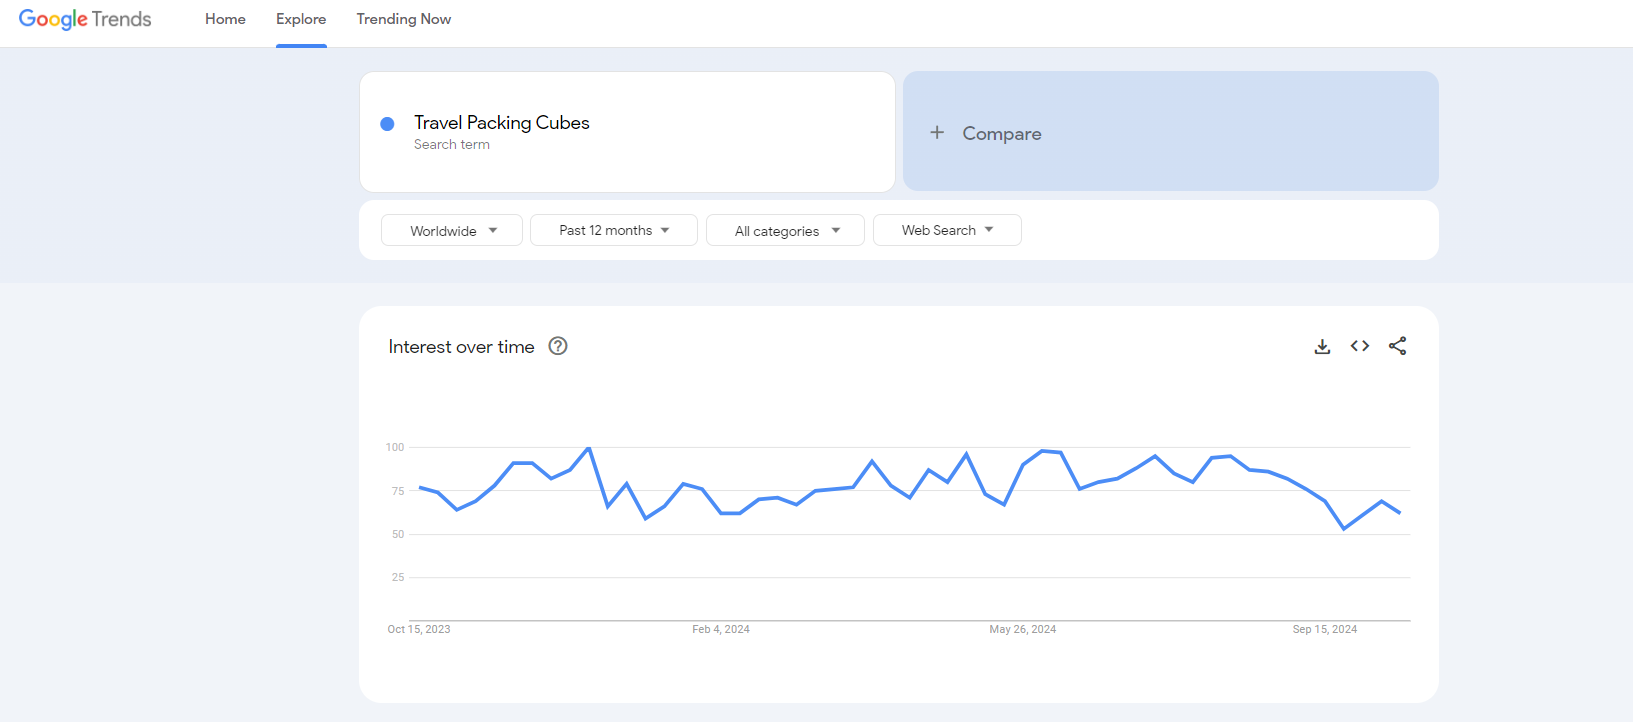Open the All categories dropdown

pos(785,230)
